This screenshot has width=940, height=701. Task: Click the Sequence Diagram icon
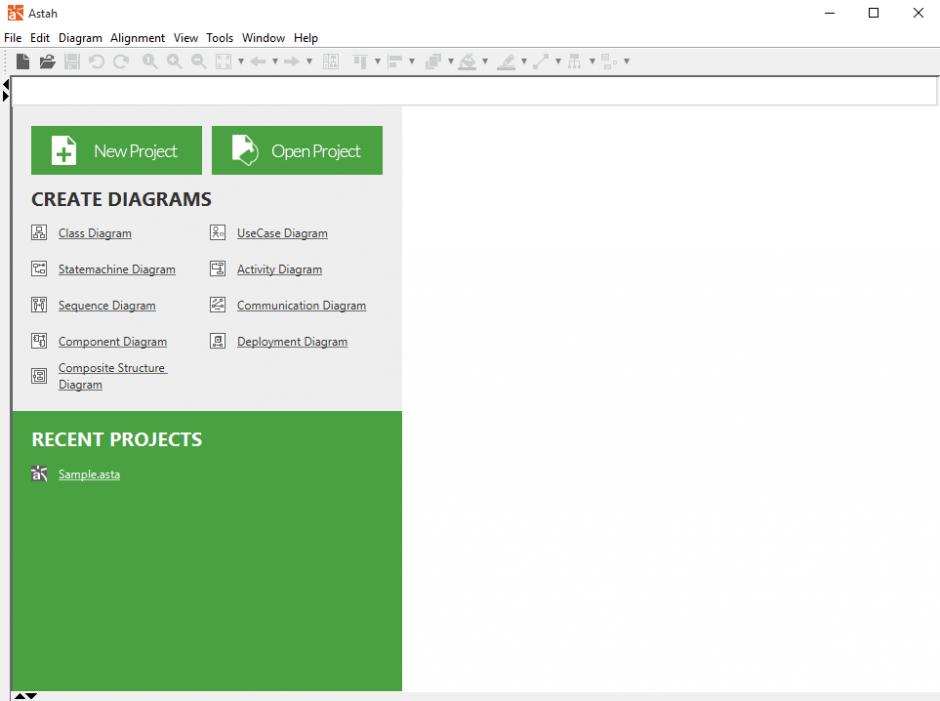point(39,305)
